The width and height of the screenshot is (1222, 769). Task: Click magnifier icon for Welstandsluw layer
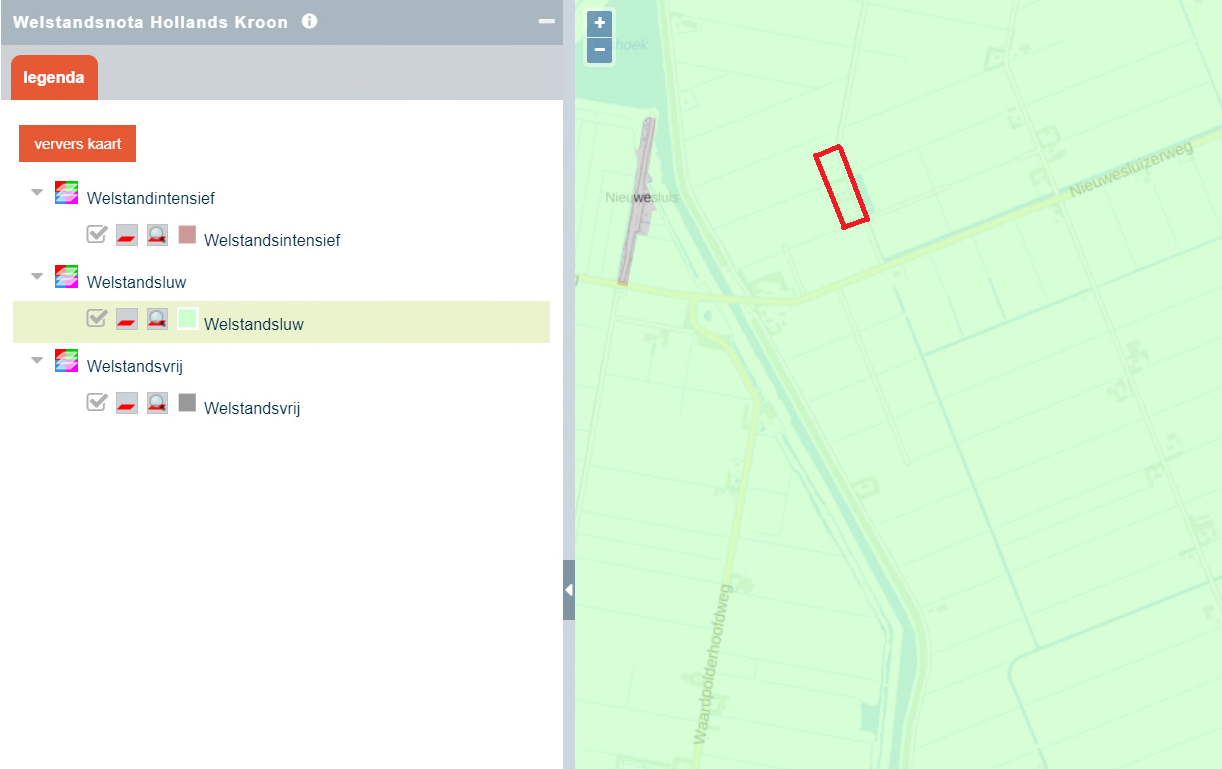point(157,319)
